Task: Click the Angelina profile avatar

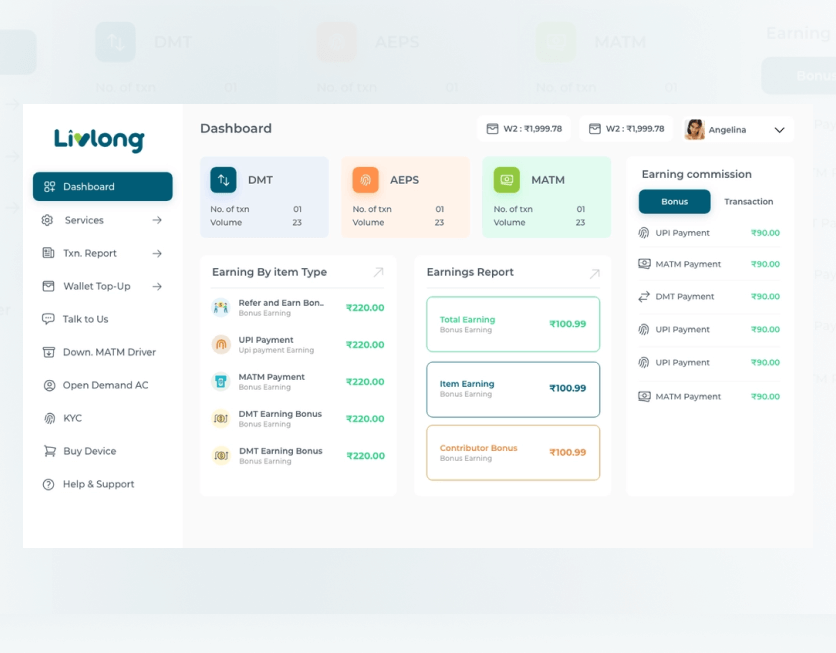Action: [694, 129]
